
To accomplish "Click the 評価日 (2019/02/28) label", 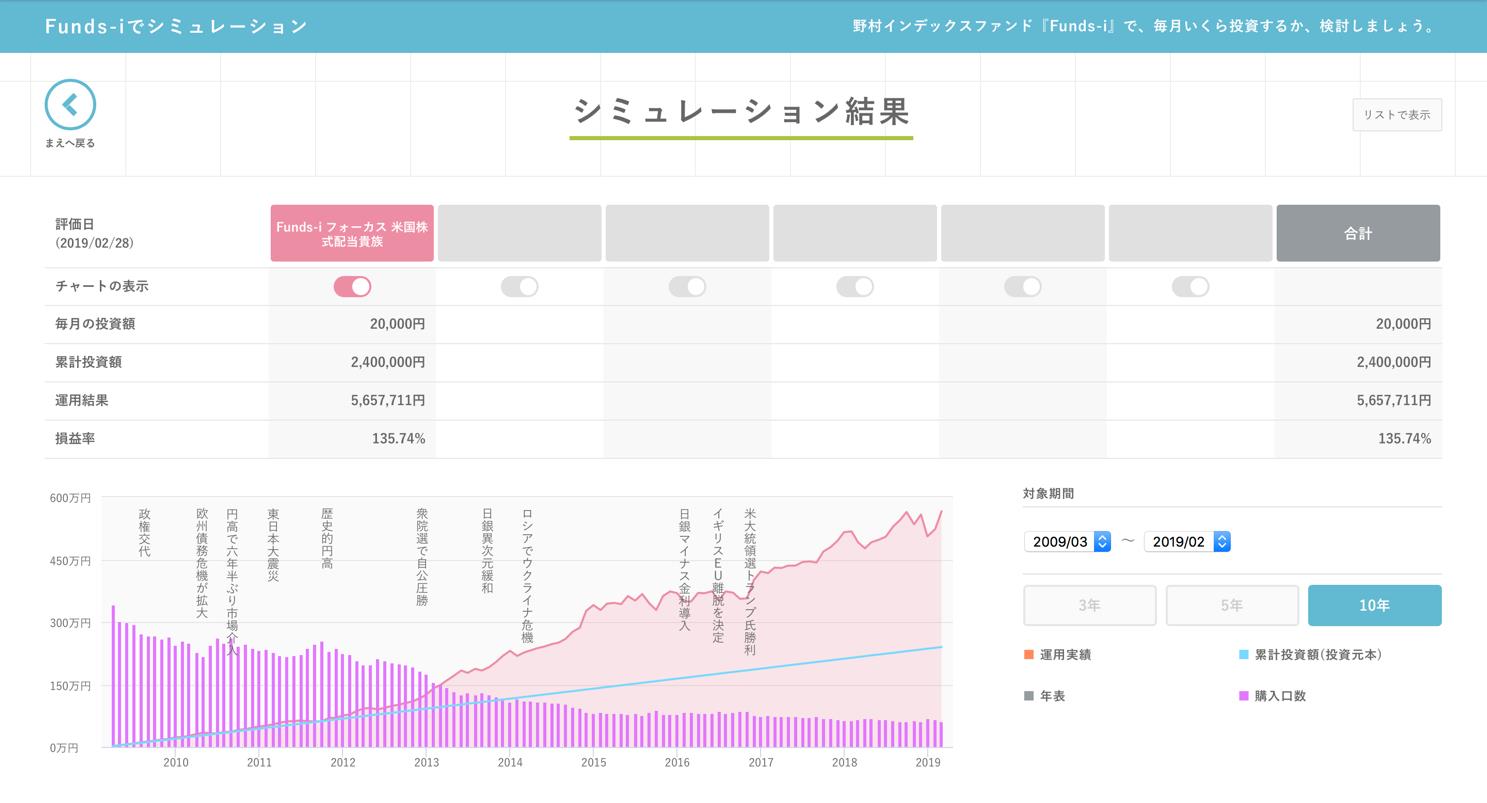I will pyautogui.click(x=94, y=233).
